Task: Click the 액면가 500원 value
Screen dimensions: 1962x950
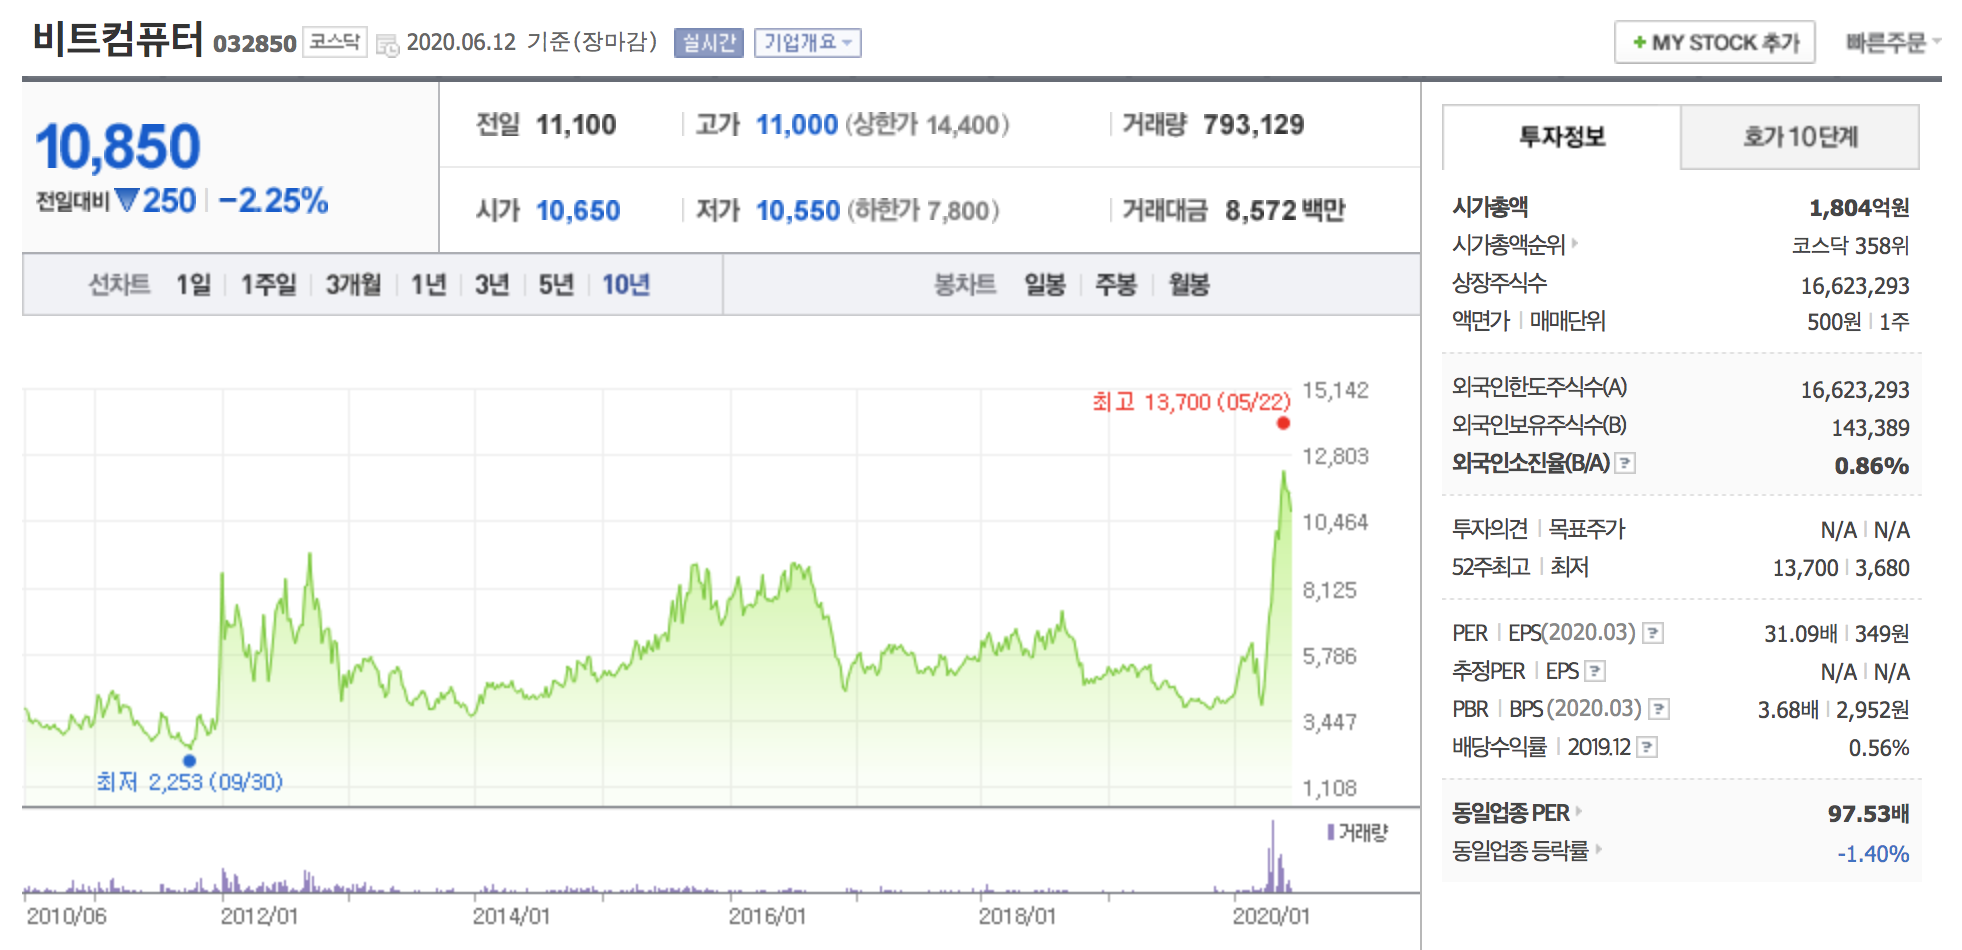Action: point(1834,322)
